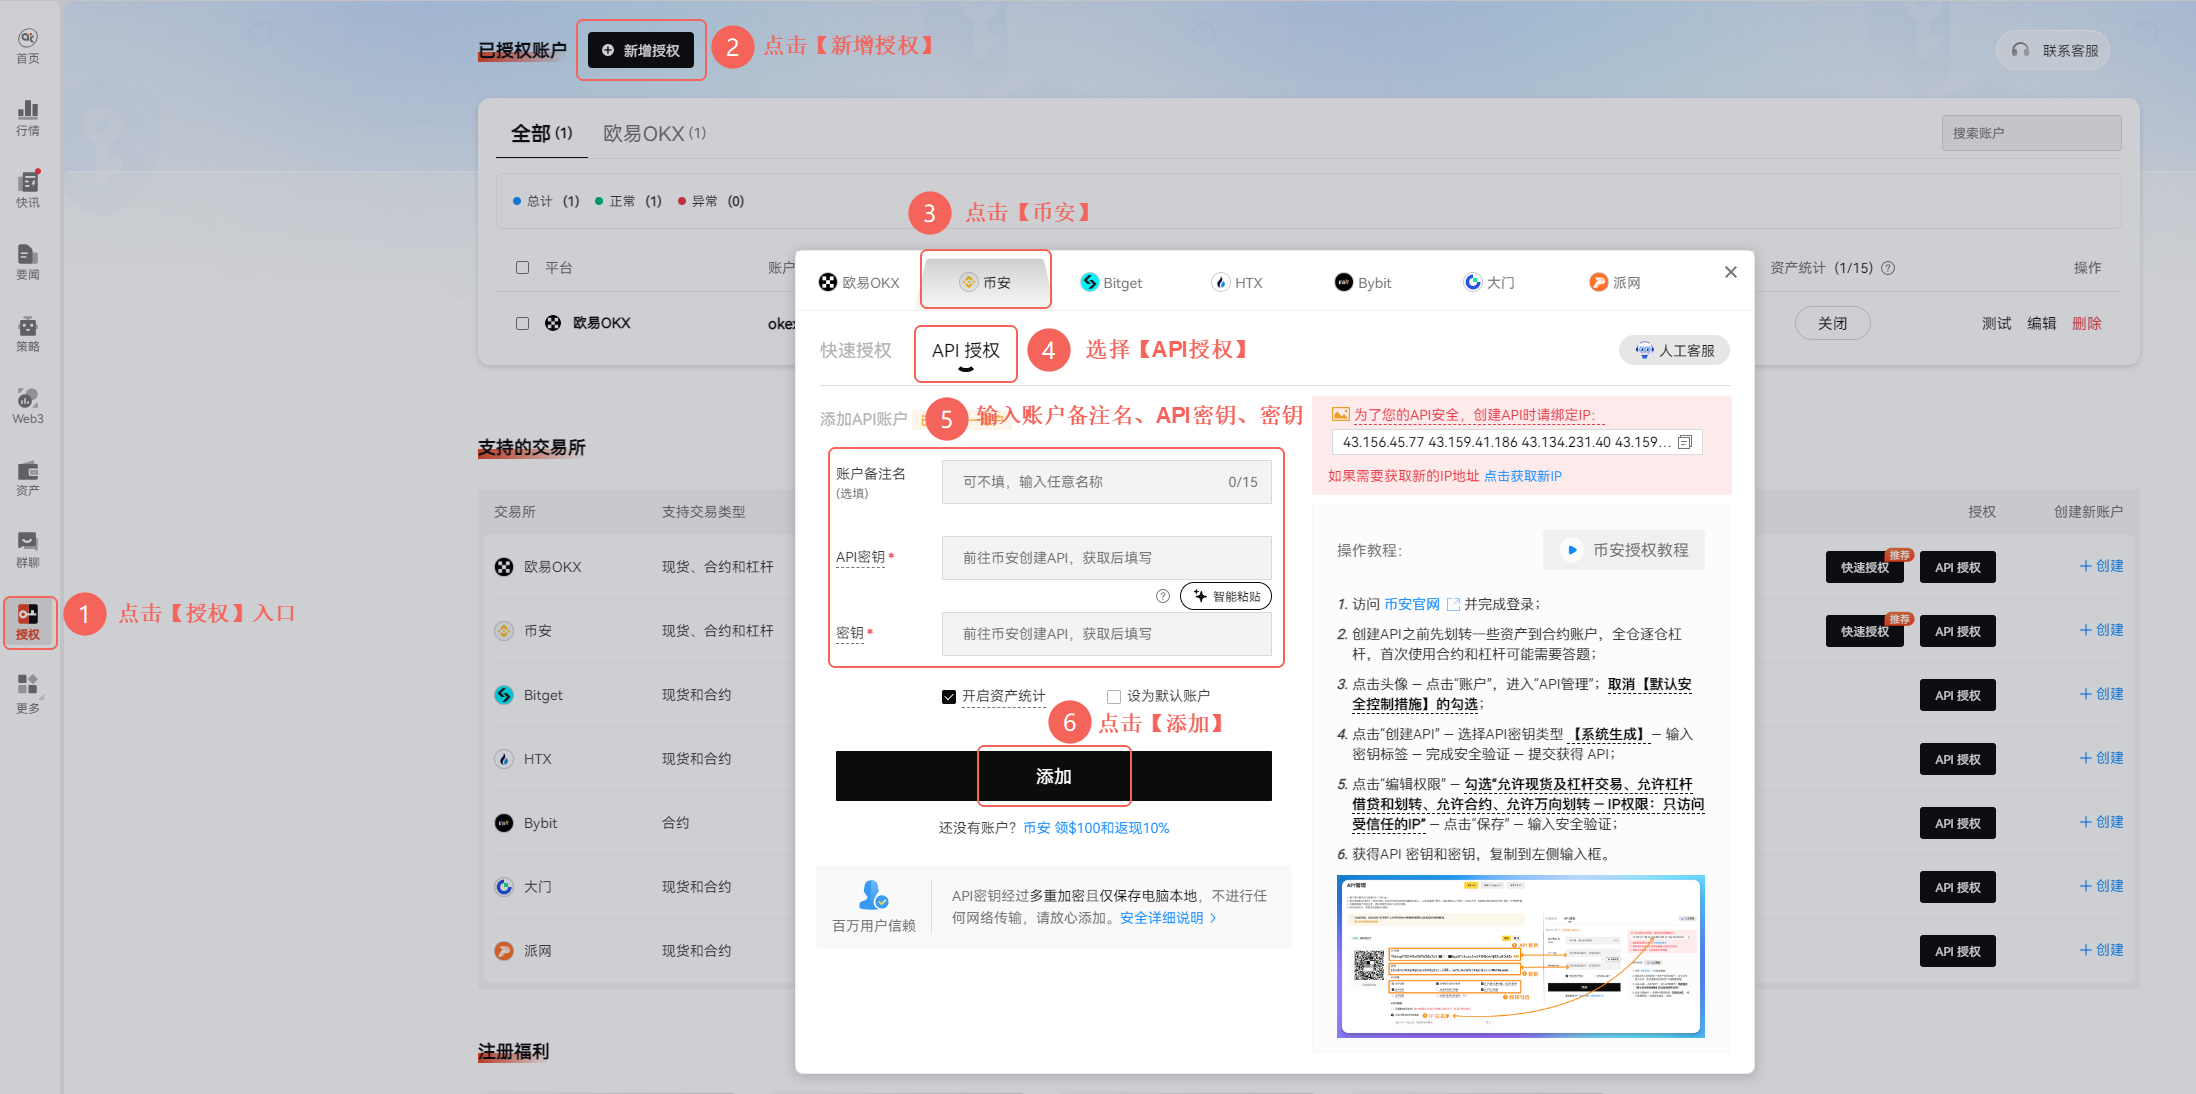Open the 首页 home sidebar icon
This screenshot has width=2196, height=1094.
[x=28, y=46]
